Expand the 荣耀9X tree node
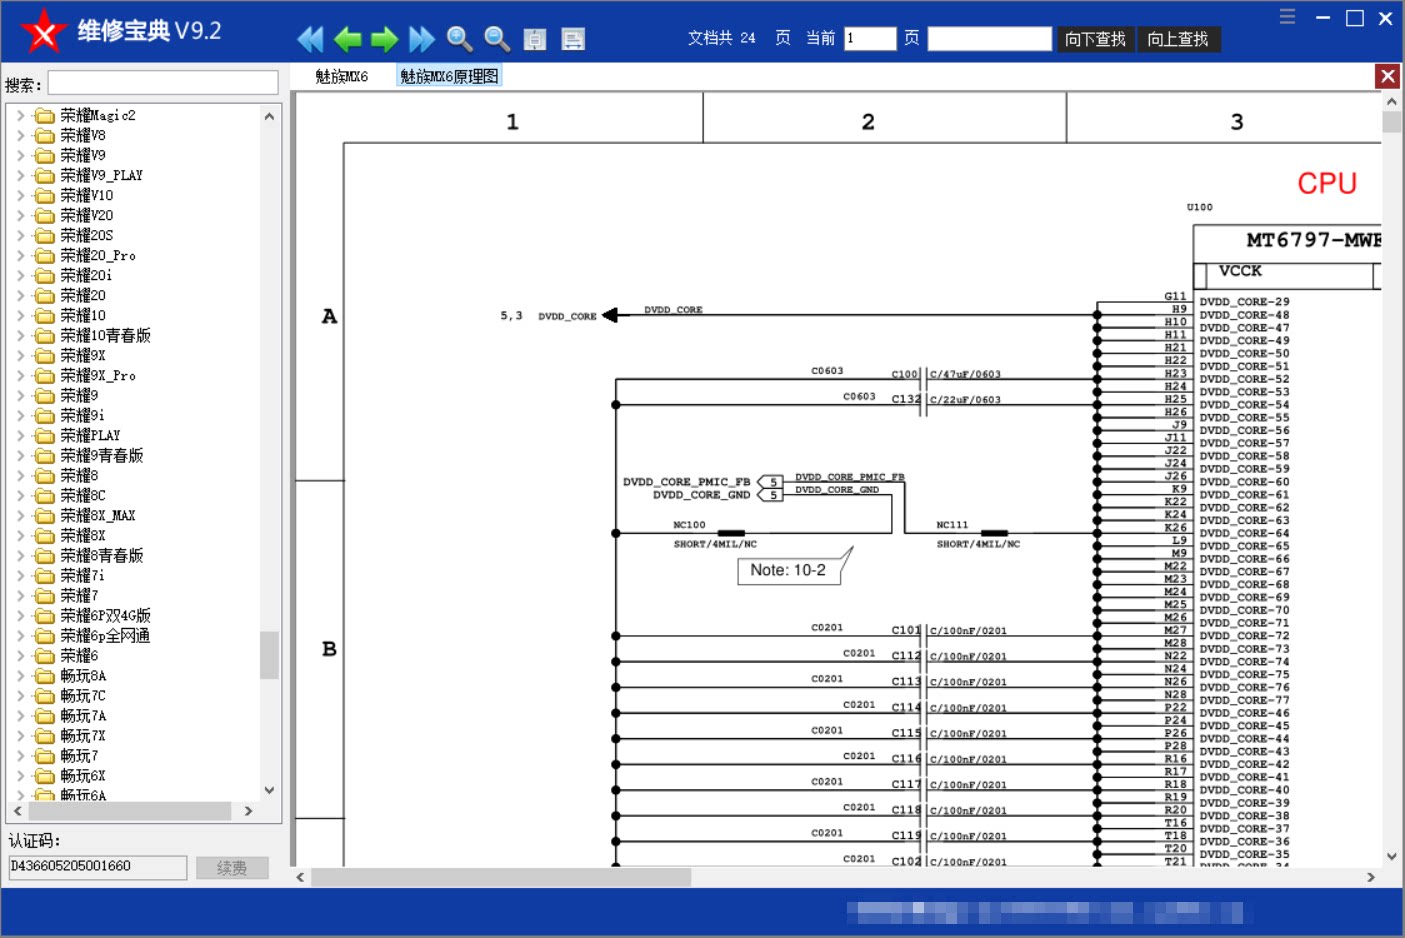1405x938 pixels. (x=20, y=355)
